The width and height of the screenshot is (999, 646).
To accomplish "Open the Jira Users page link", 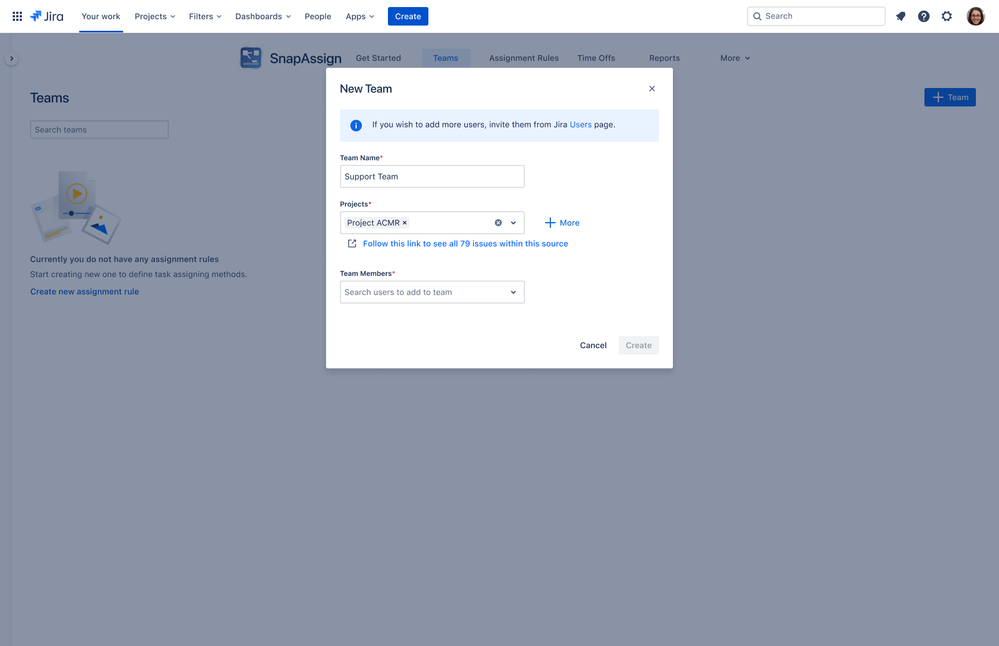I will [x=580, y=125].
